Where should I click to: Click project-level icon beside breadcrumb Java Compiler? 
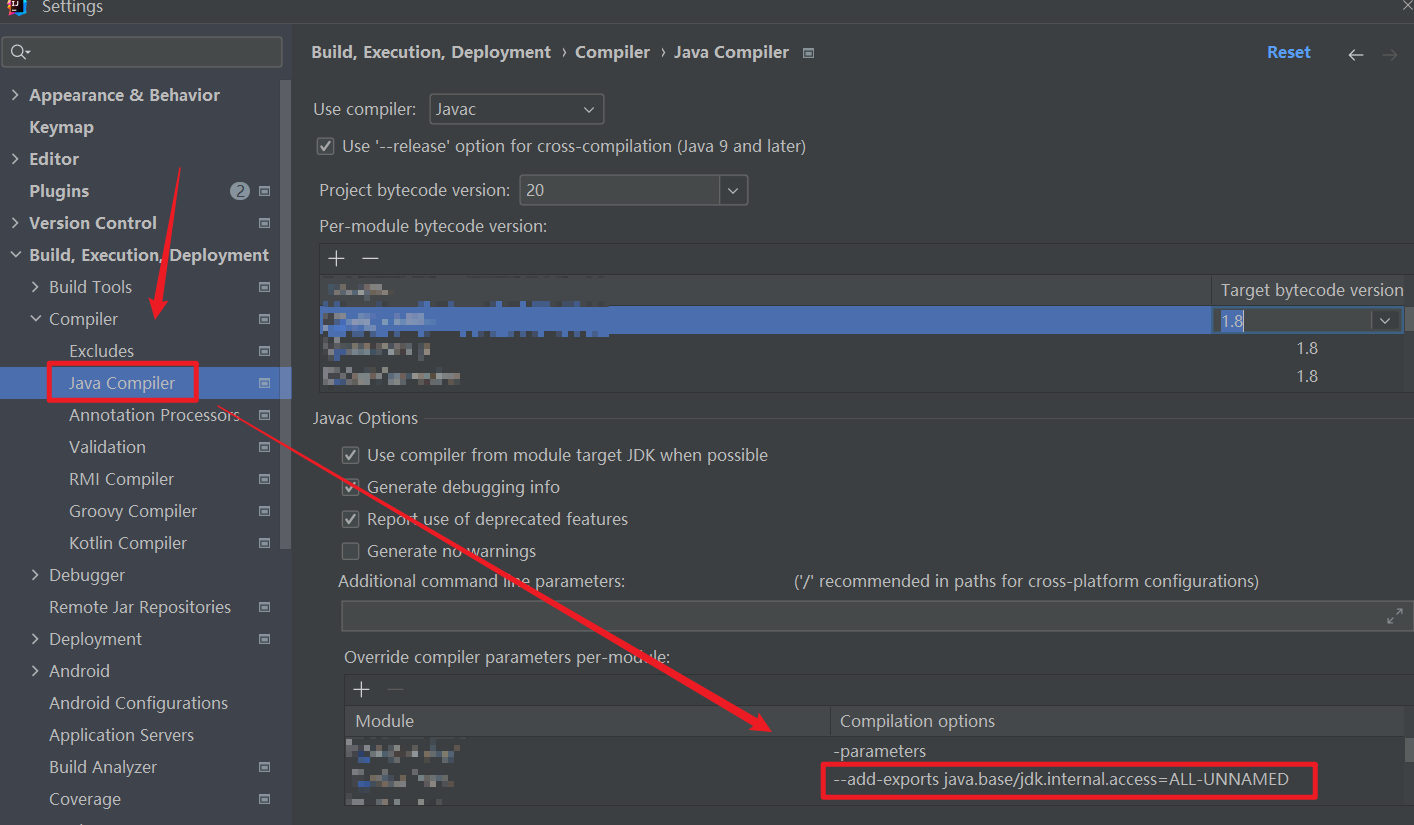pyautogui.click(x=808, y=53)
